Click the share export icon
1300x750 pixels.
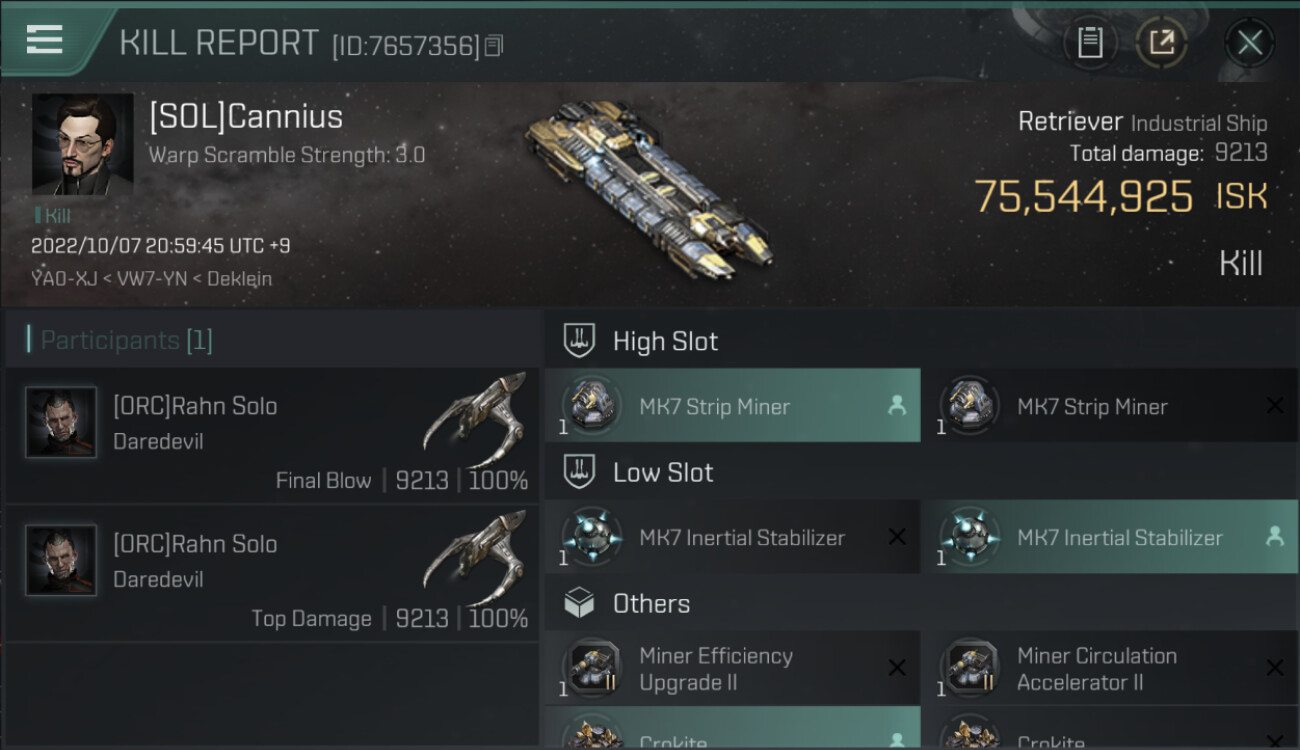pyautogui.click(x=1161, y=43)
